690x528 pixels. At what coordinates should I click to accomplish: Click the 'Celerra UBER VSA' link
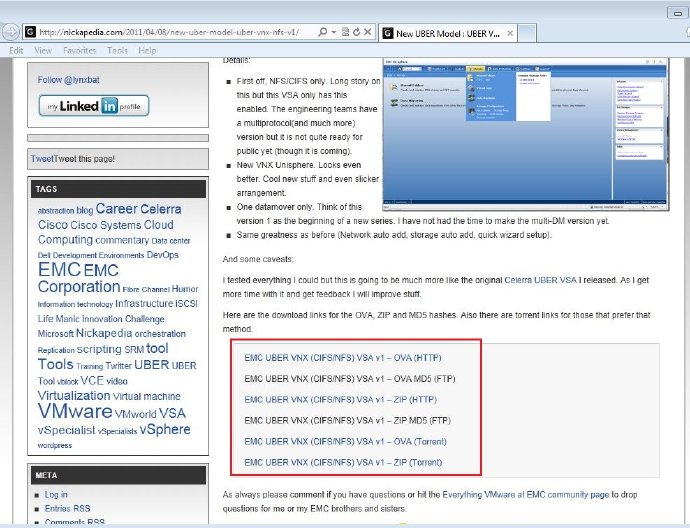[x=540, y=280]
